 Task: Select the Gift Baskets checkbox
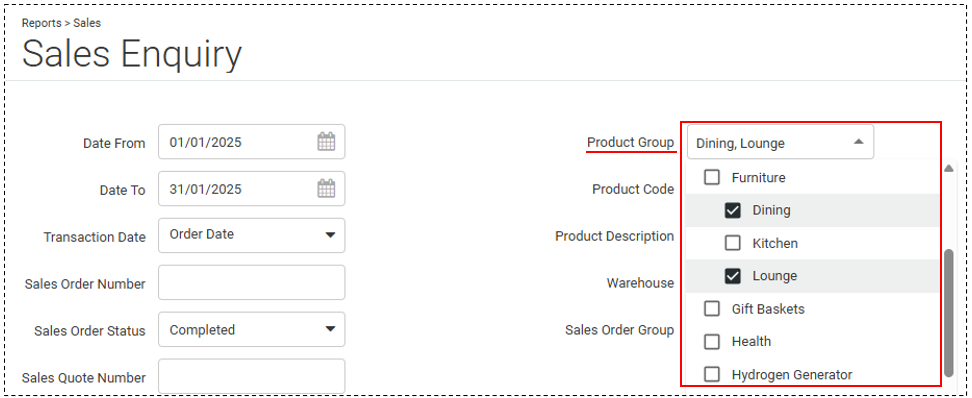(712, 308)
